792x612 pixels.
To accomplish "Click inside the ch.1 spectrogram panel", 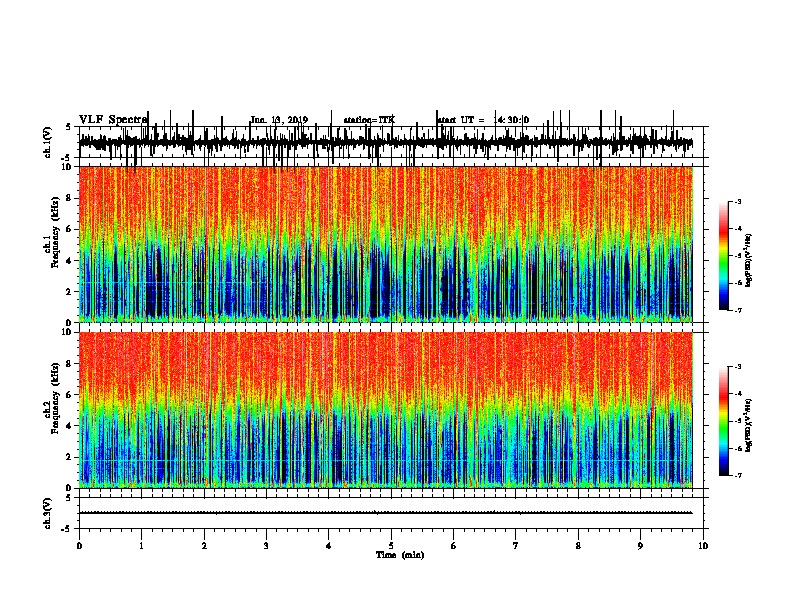I will point(385,244).
